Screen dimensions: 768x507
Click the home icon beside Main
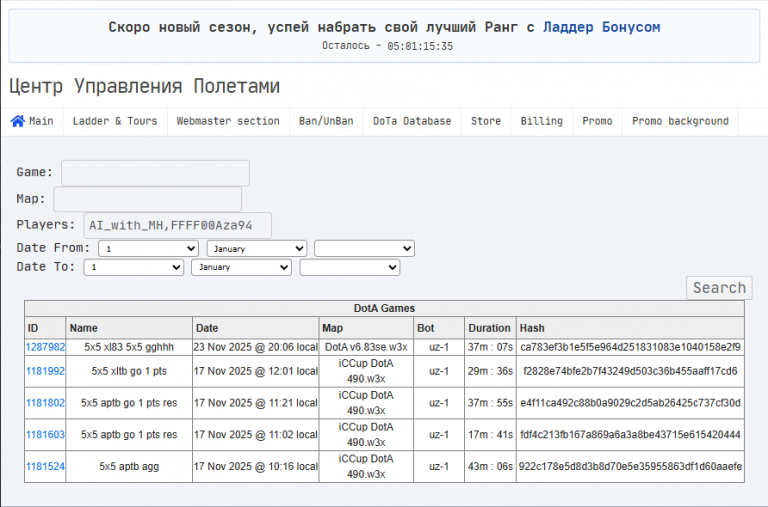click(17, 121)
